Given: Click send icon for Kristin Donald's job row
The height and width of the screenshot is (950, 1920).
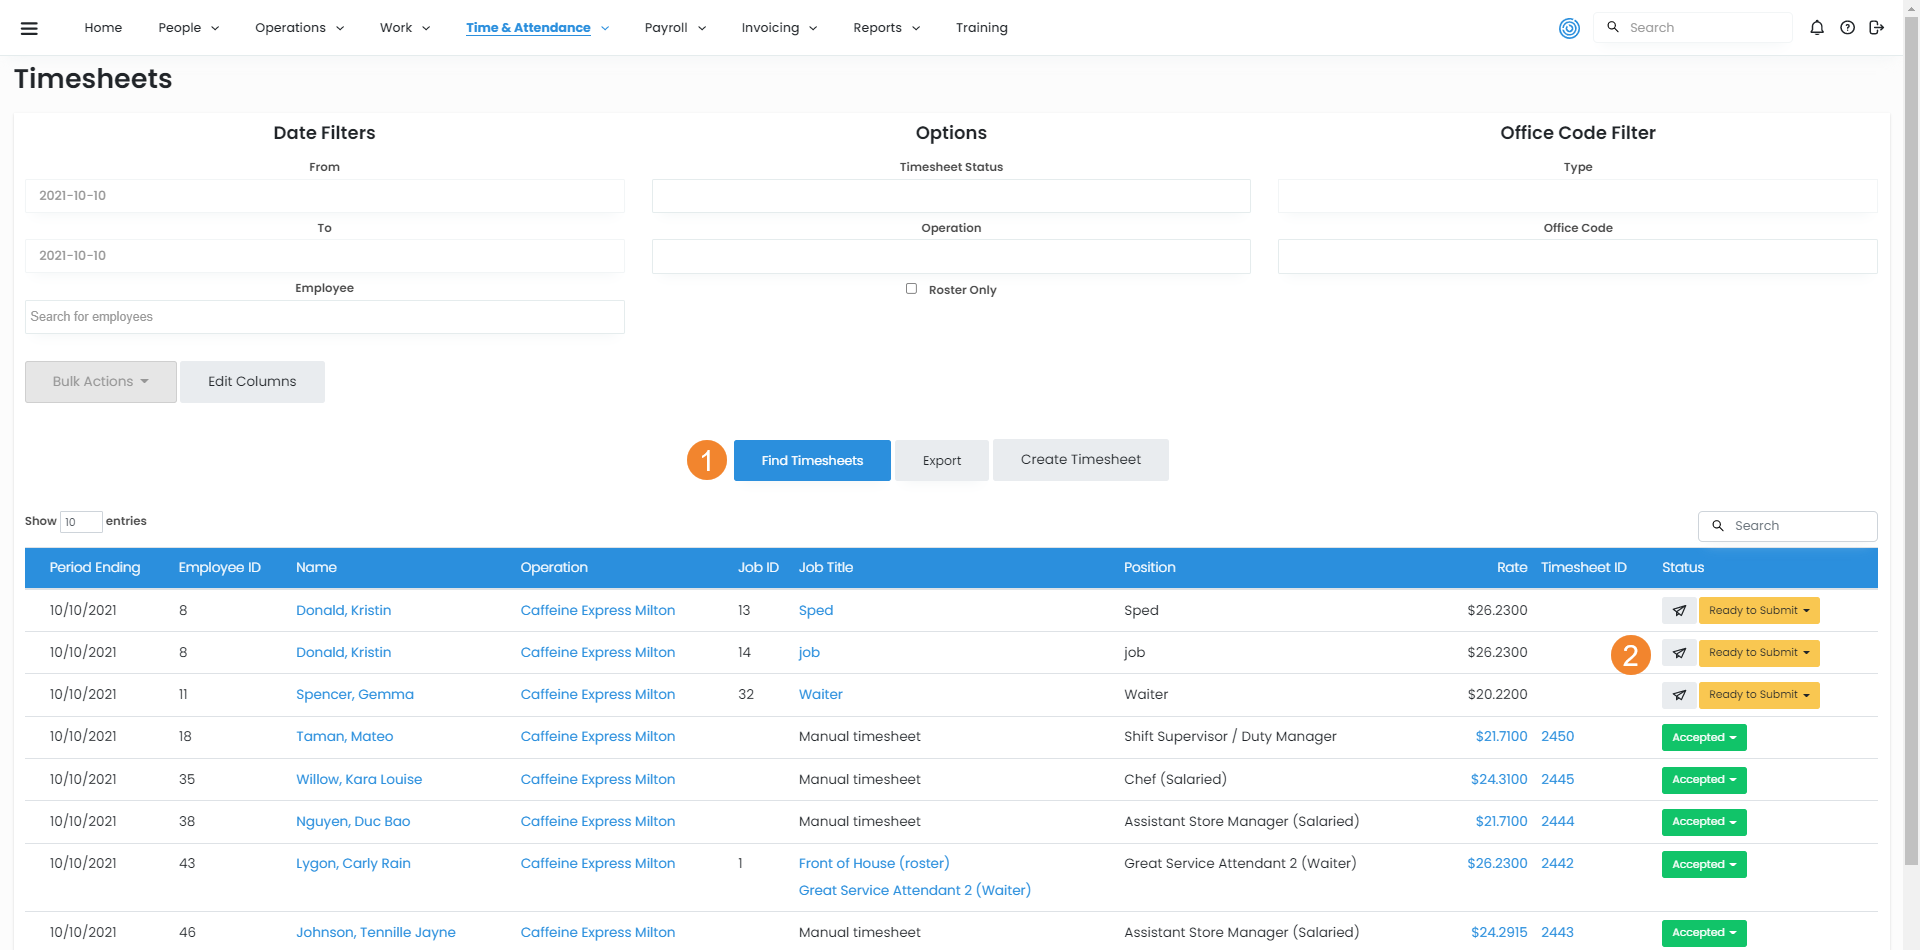Looking at the screenshot, I should click(x=1679, y=653).
